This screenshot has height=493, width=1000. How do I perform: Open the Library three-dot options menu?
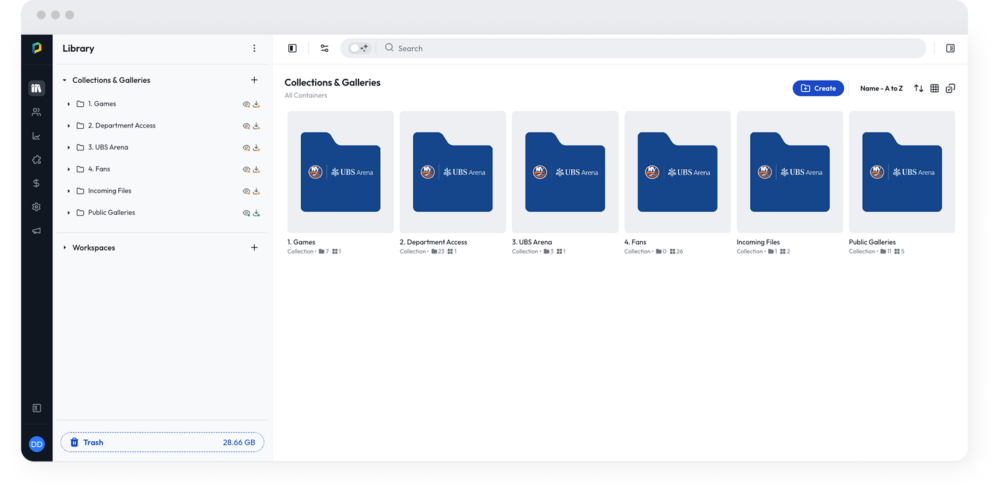pyautogui.click(x=254, y=48)
